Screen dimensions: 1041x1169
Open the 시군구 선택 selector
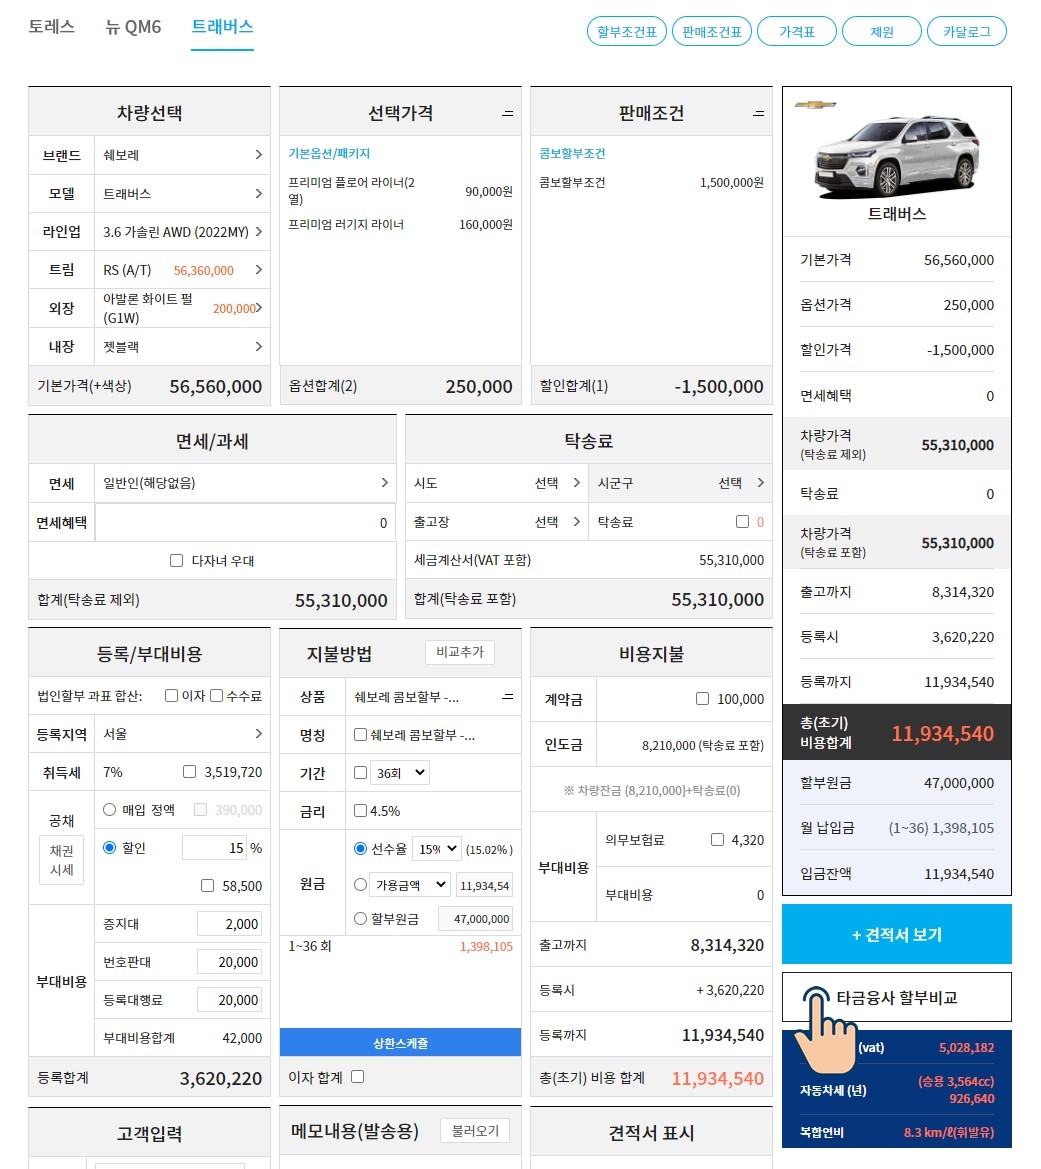click(680, 483)
